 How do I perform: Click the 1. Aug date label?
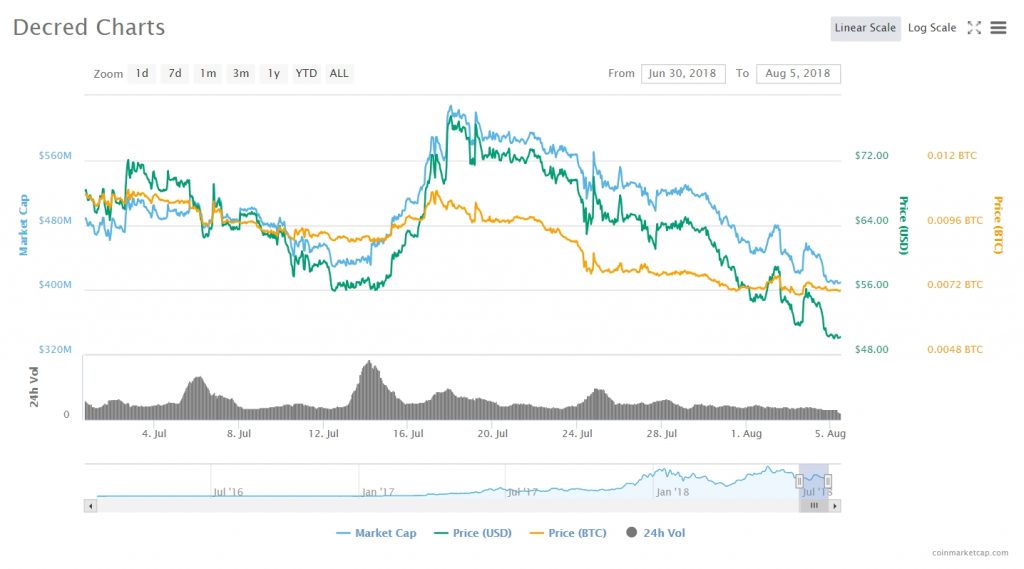[746, 433]
